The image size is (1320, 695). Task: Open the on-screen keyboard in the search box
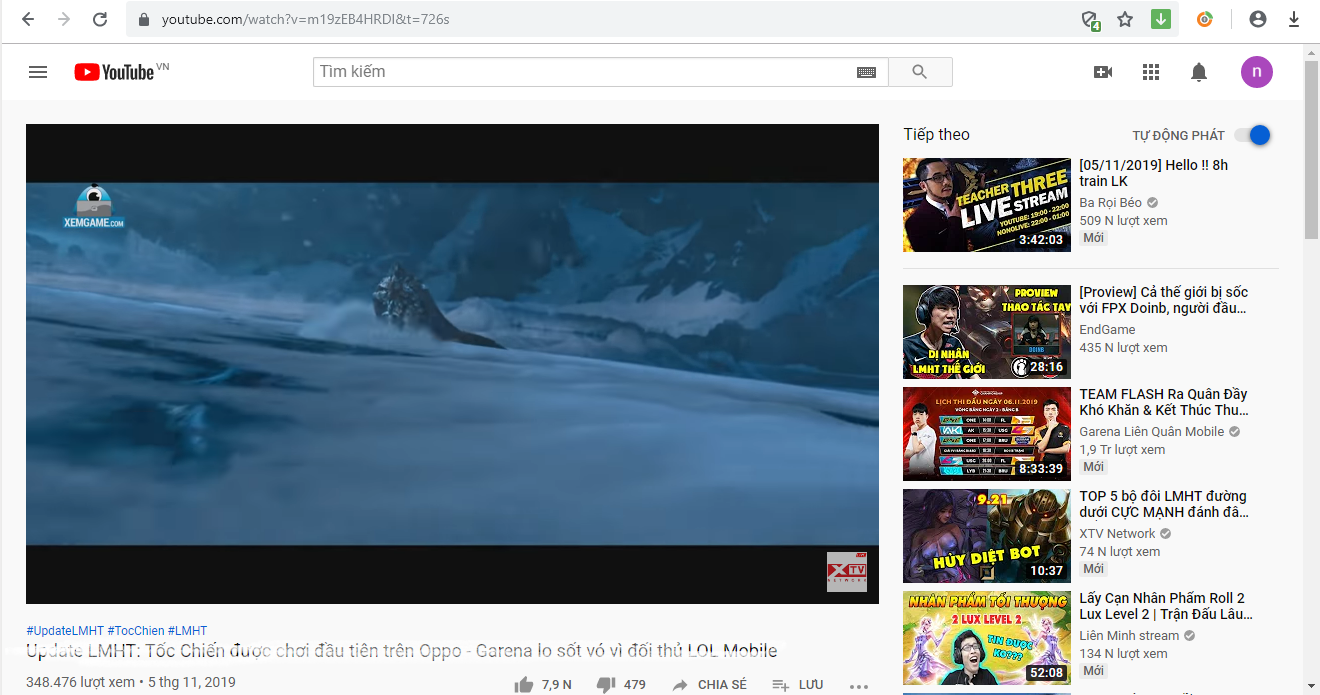[x=866, y=72]
